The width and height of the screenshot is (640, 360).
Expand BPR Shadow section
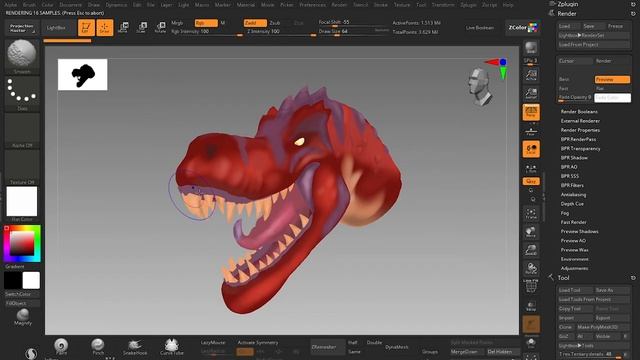click(x=574, y=158)
